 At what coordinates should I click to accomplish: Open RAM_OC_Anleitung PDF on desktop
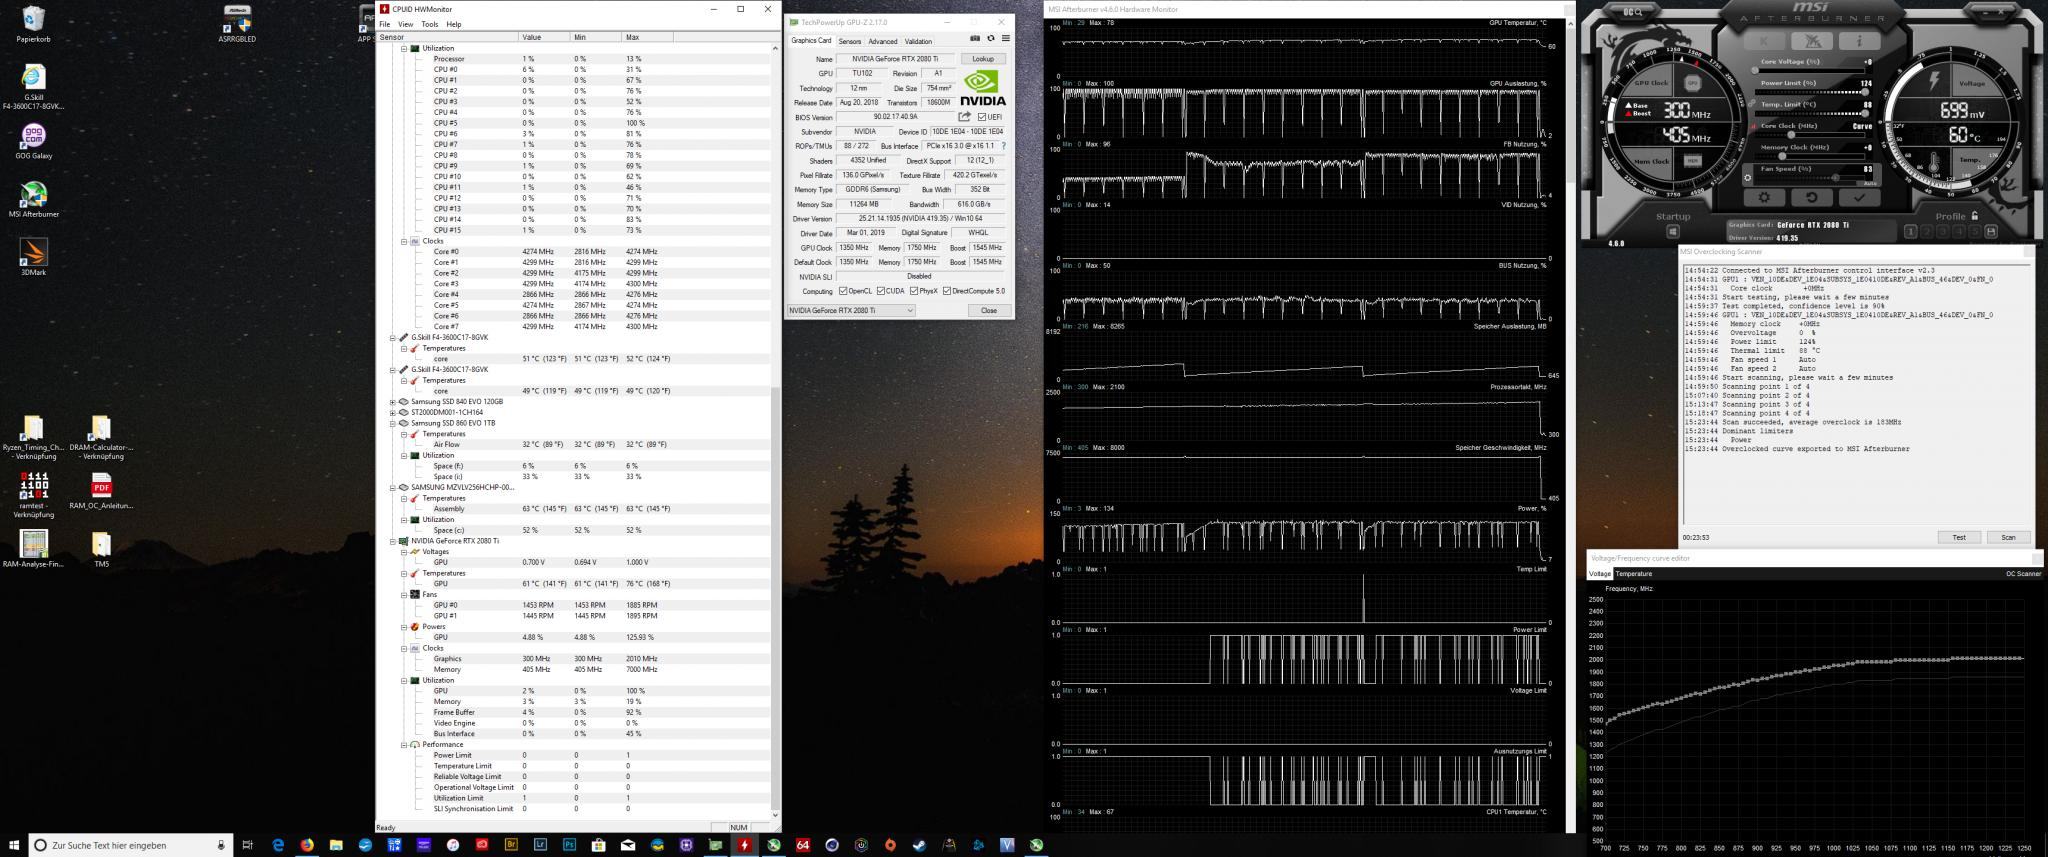click(101, 492)
